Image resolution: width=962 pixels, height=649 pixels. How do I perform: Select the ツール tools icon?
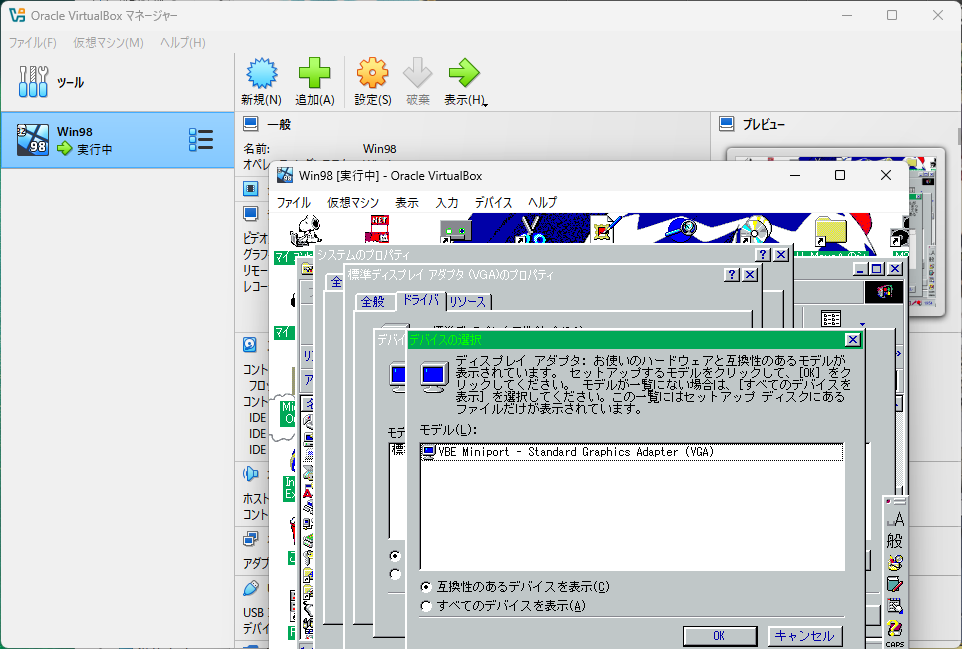[x=33, y=82]
